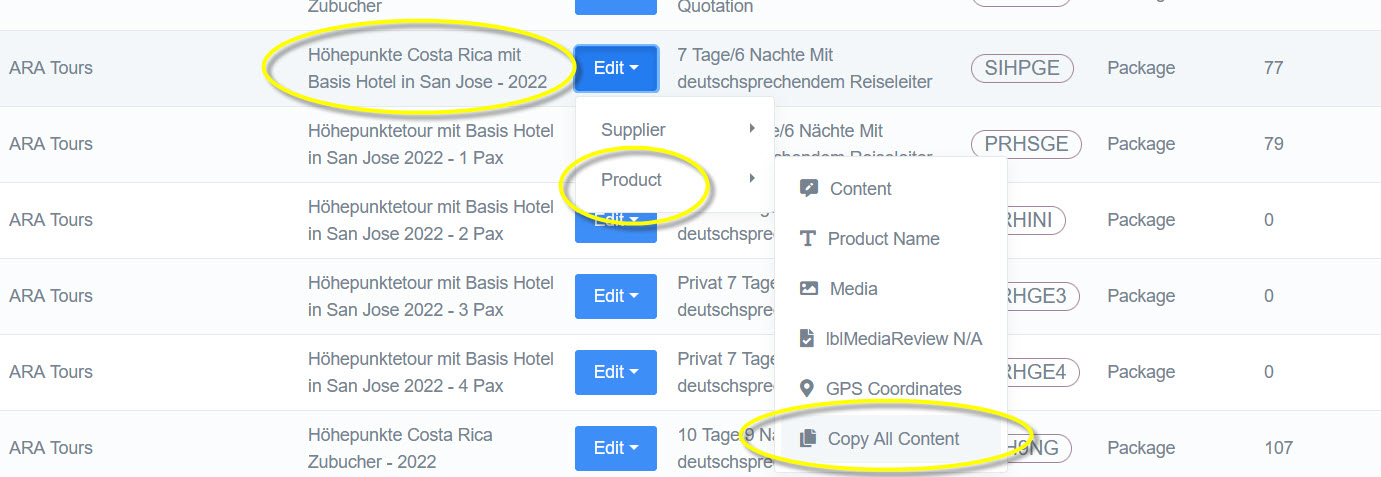The image size is (1381, 477).
Task: Collapse the open Edit dropdown for SIHPGE row
Action: [x=616, y=68]
